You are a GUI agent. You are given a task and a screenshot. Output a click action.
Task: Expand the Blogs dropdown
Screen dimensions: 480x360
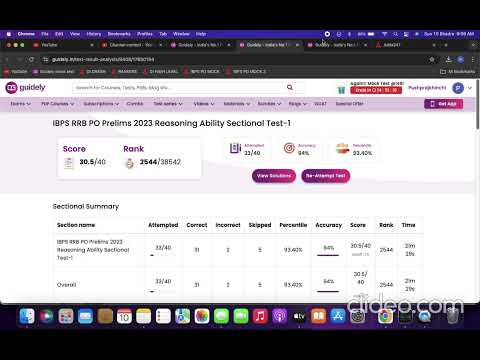[x=297, y=104]
